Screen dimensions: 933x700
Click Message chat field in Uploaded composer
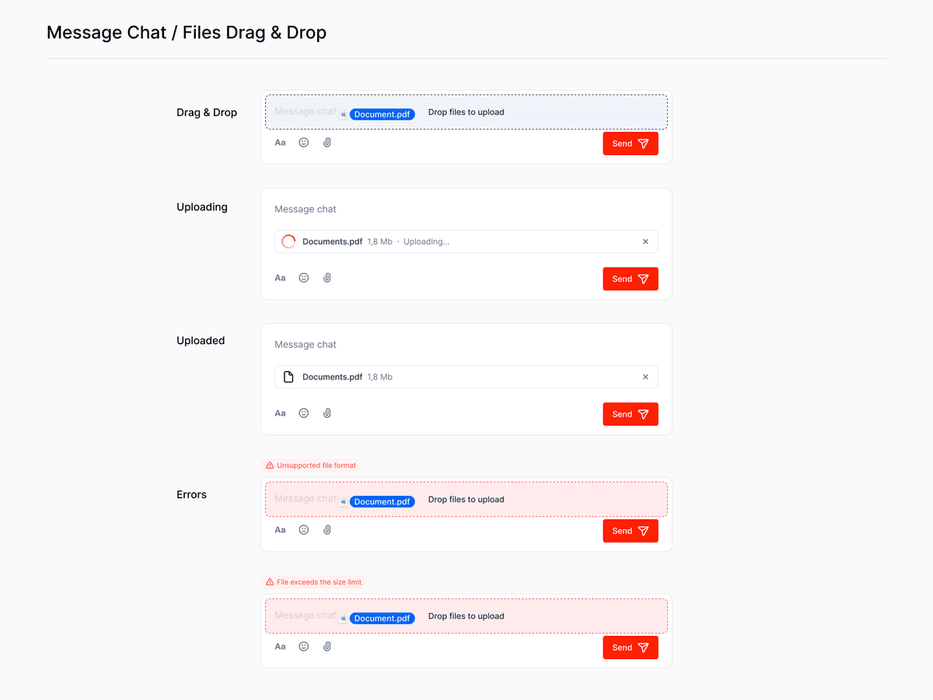(x=466, y=345)
